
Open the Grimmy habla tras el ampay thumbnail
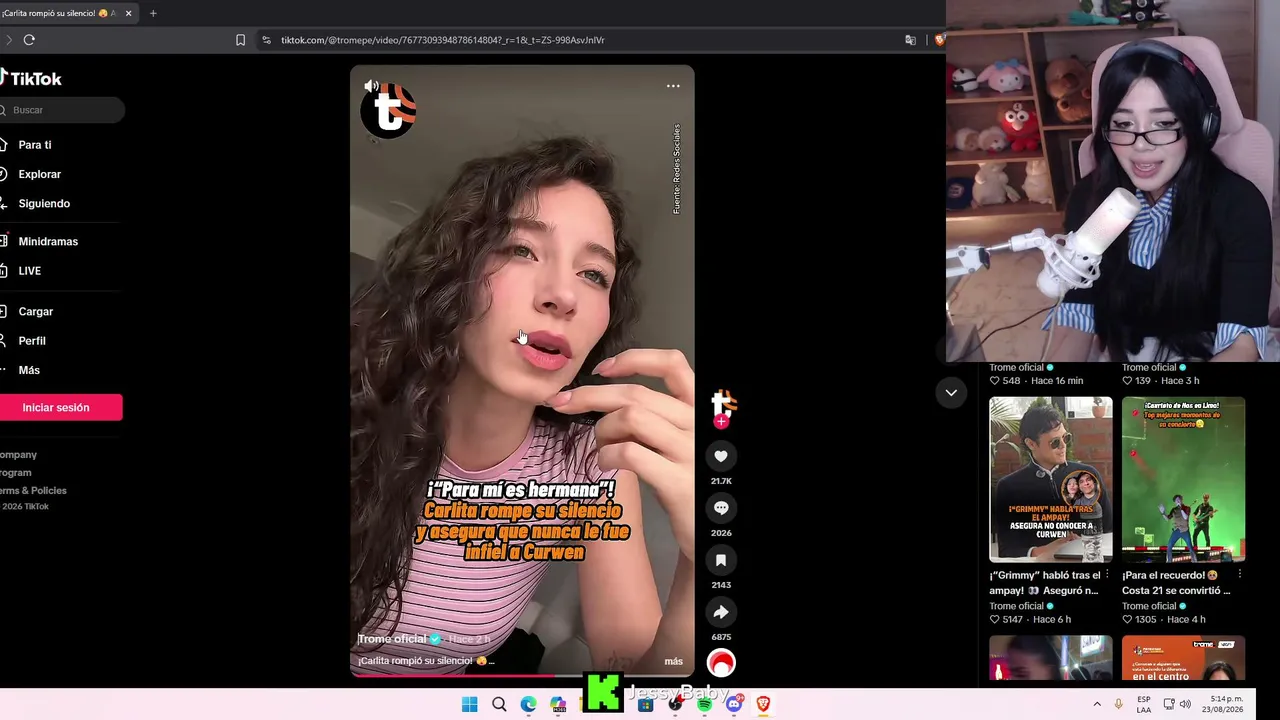(1050, 479)
